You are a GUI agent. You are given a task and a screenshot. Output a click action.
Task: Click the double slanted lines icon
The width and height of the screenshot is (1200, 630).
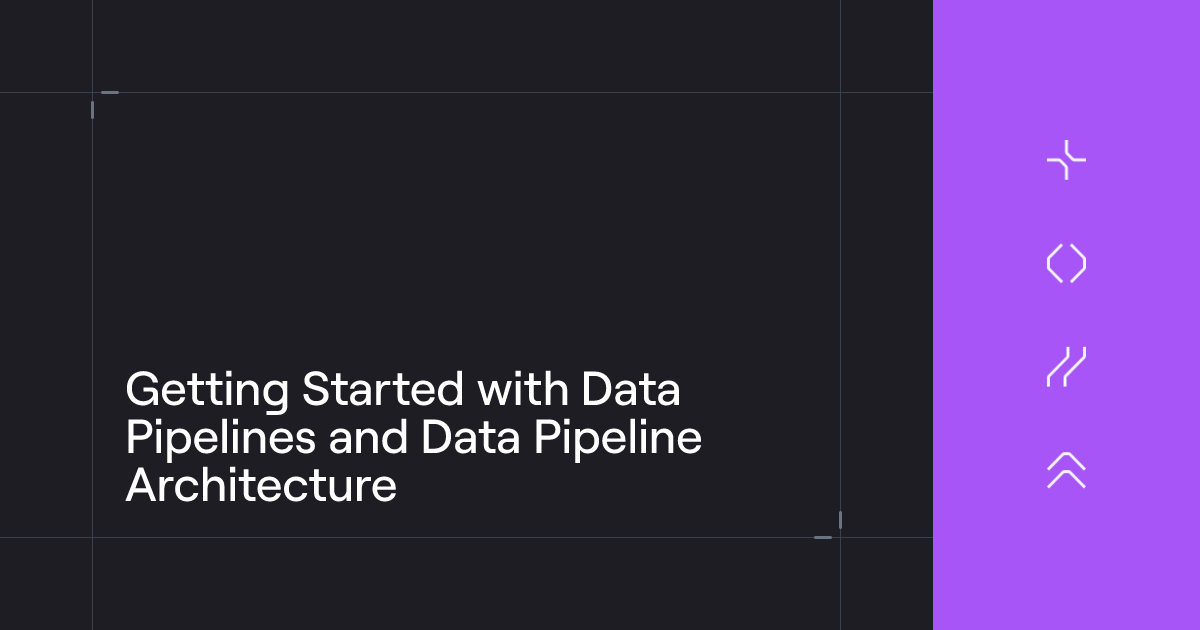point(1066,367)
